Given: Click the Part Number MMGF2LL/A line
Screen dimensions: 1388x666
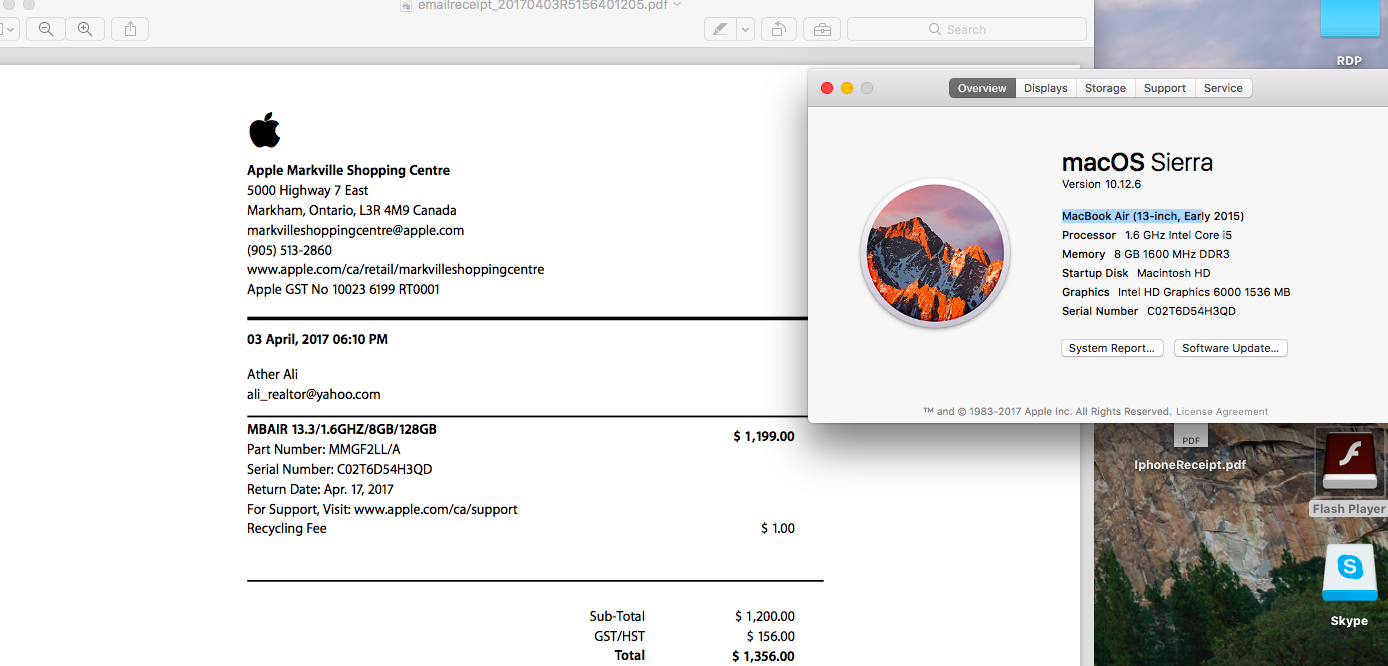Looking at the screenshot, I should coord(324,450).
